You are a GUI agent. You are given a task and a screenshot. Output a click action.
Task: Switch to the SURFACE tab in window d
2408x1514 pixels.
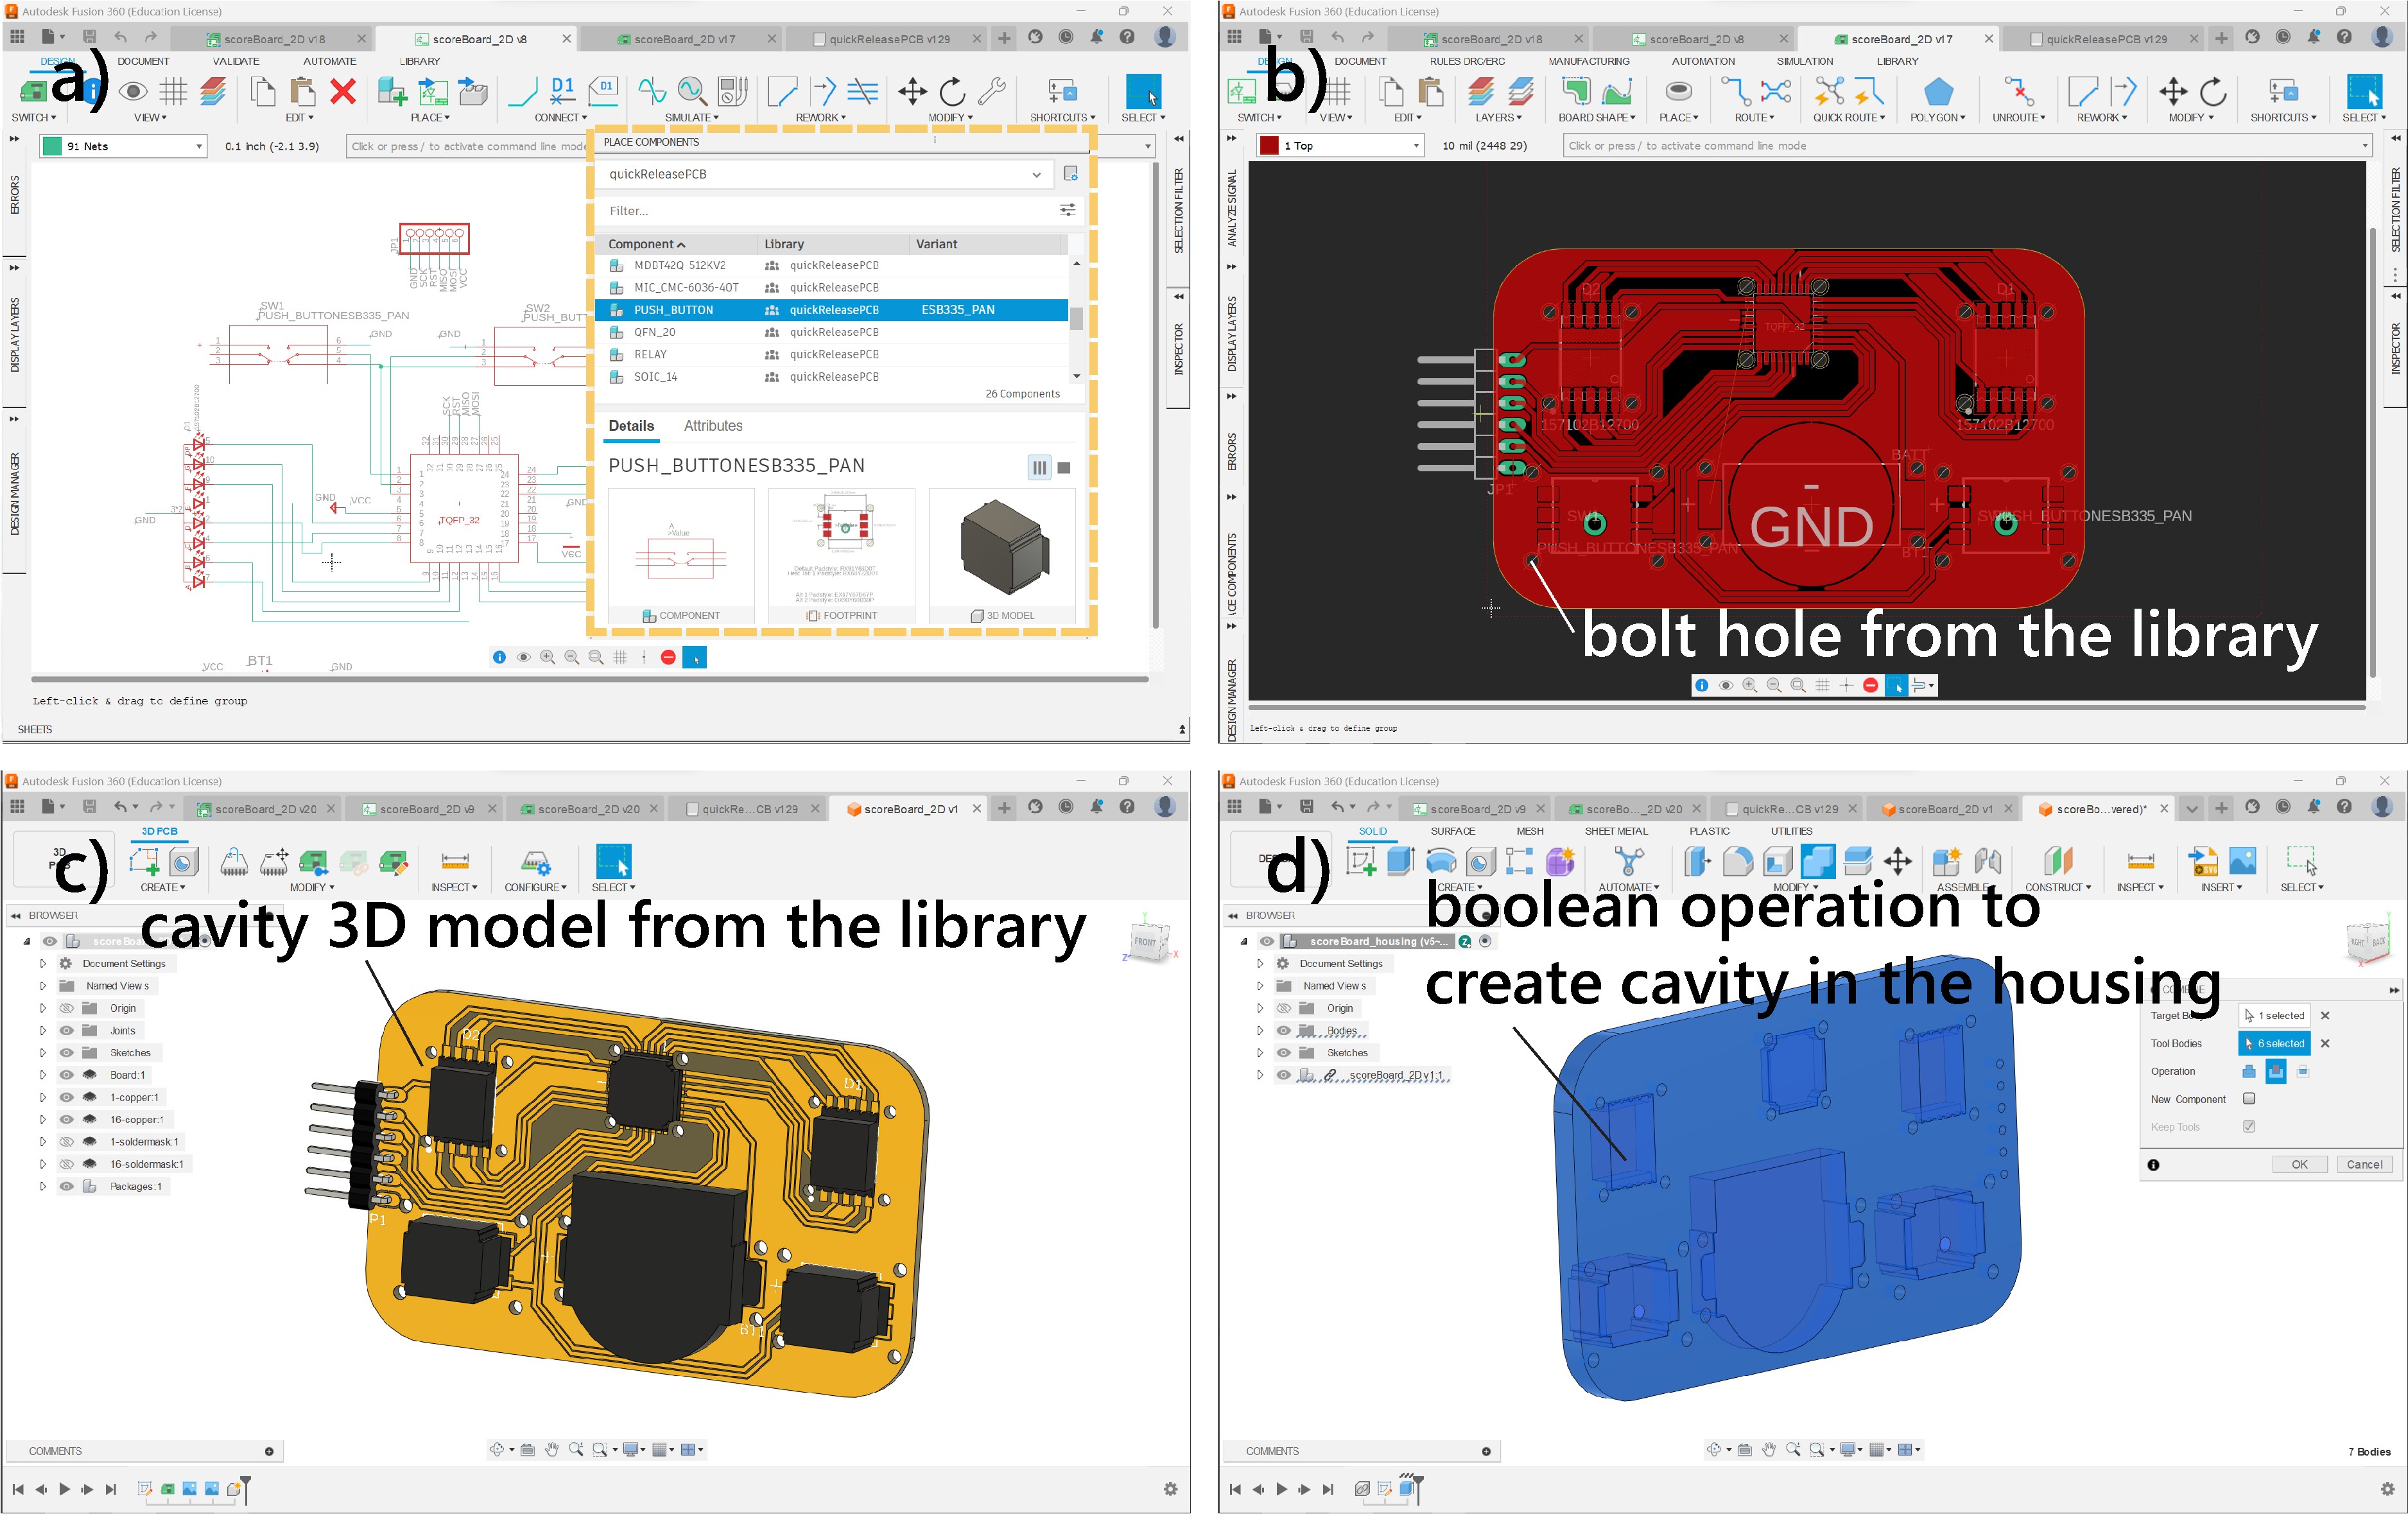point(1452,831)
